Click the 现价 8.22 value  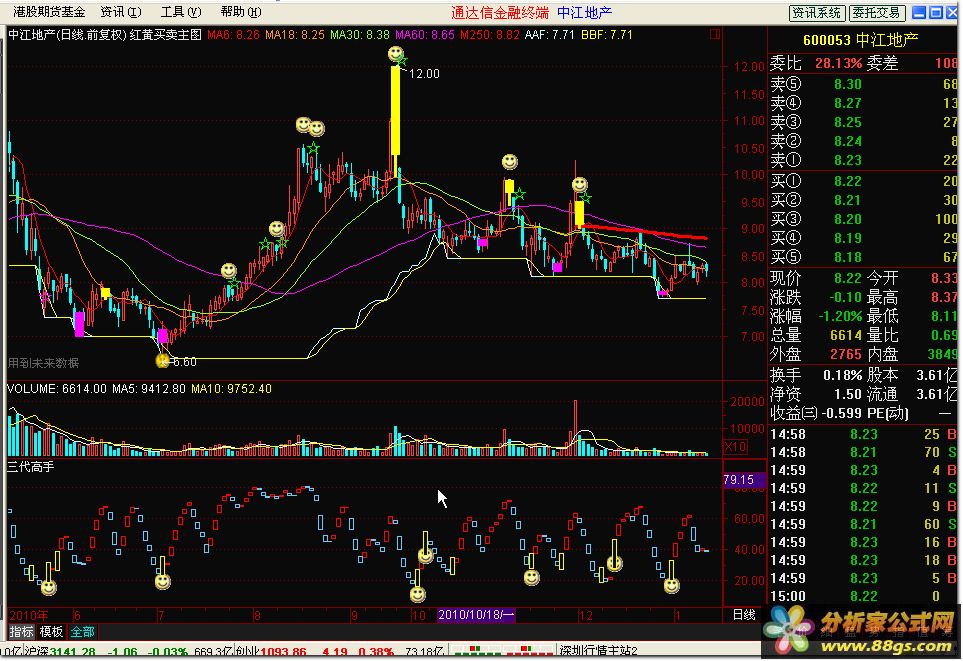pyautogui.click(x=848, y=278)
